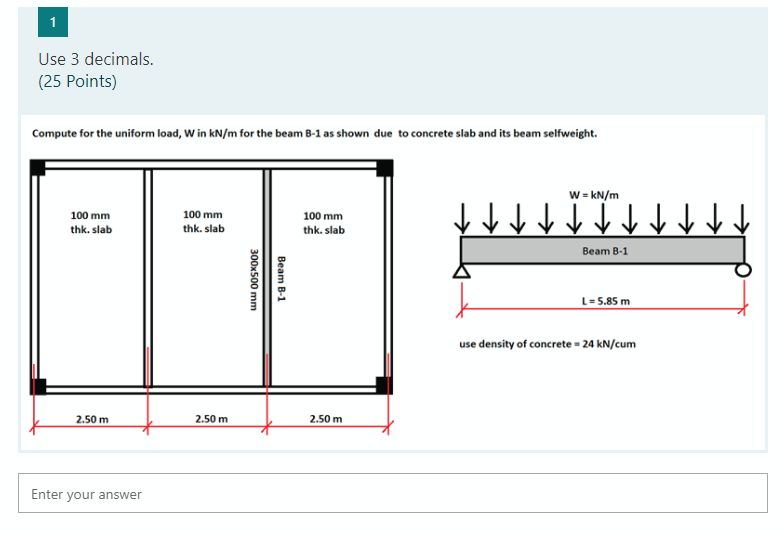782x536 pixels.
Task: Click the 'Use 3 decimals.' text
Action: 96,59
